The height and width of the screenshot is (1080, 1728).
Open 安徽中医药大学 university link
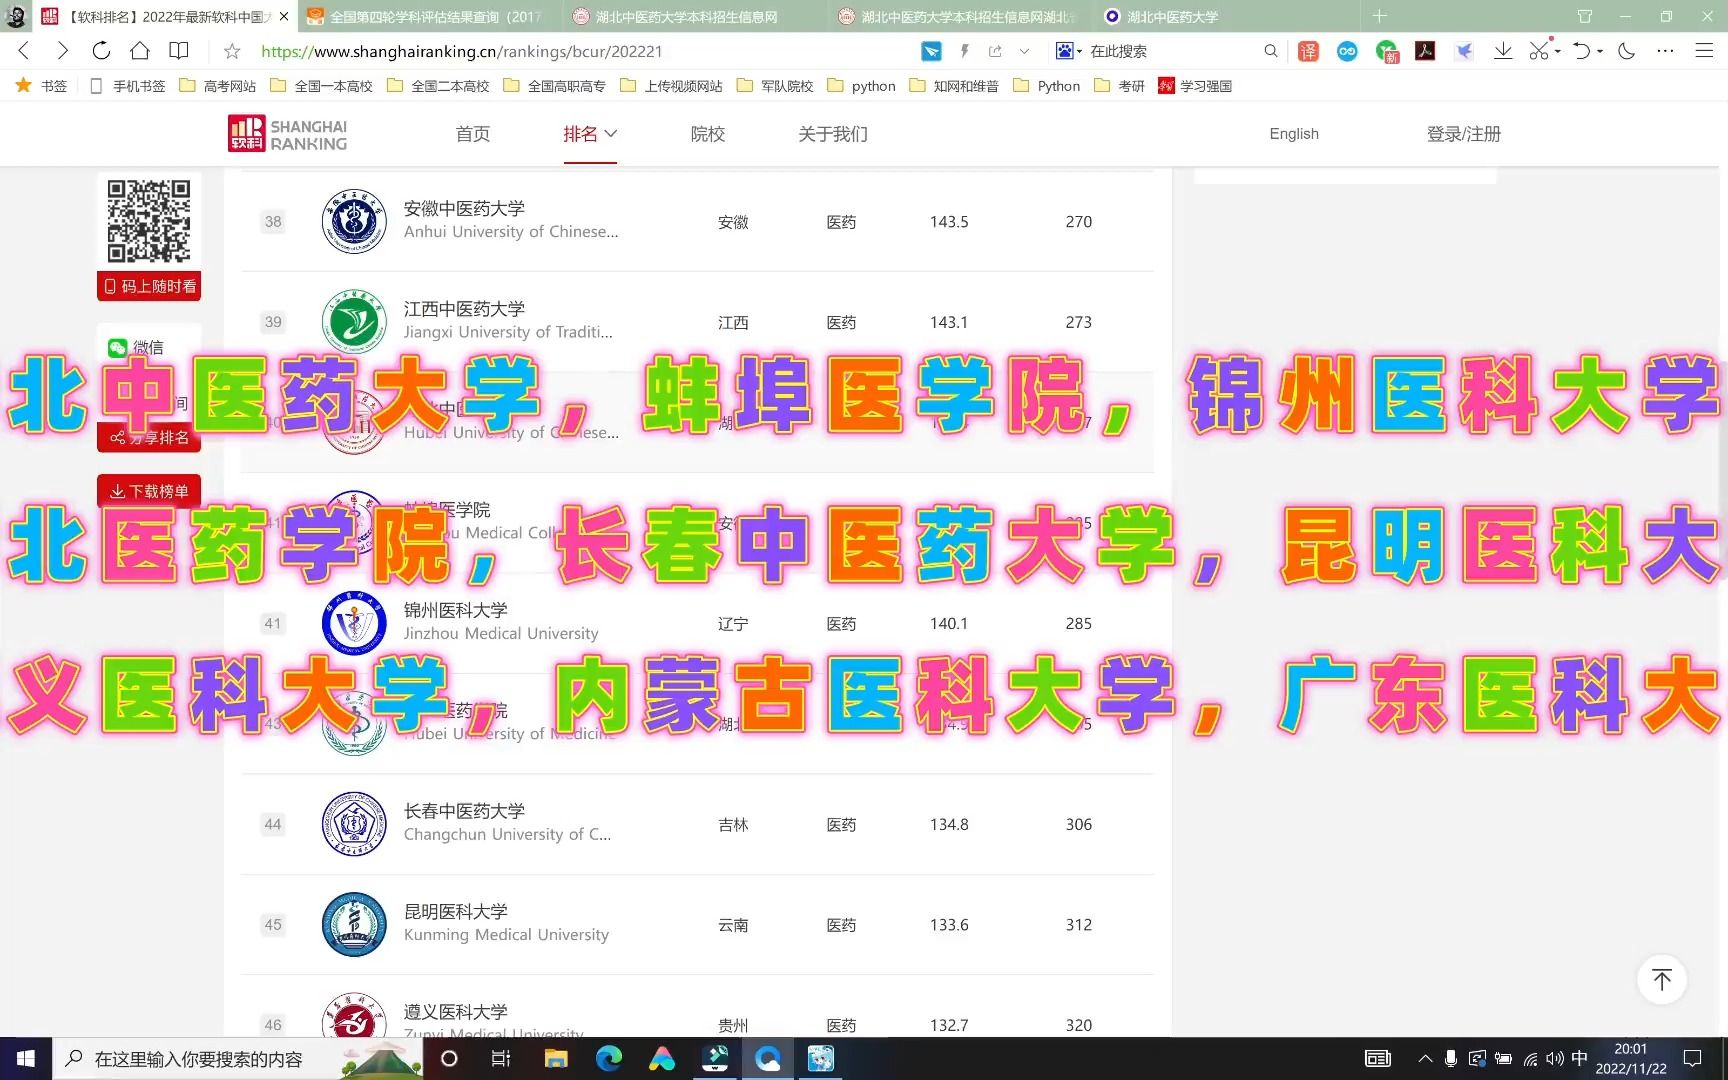(464, 208)
